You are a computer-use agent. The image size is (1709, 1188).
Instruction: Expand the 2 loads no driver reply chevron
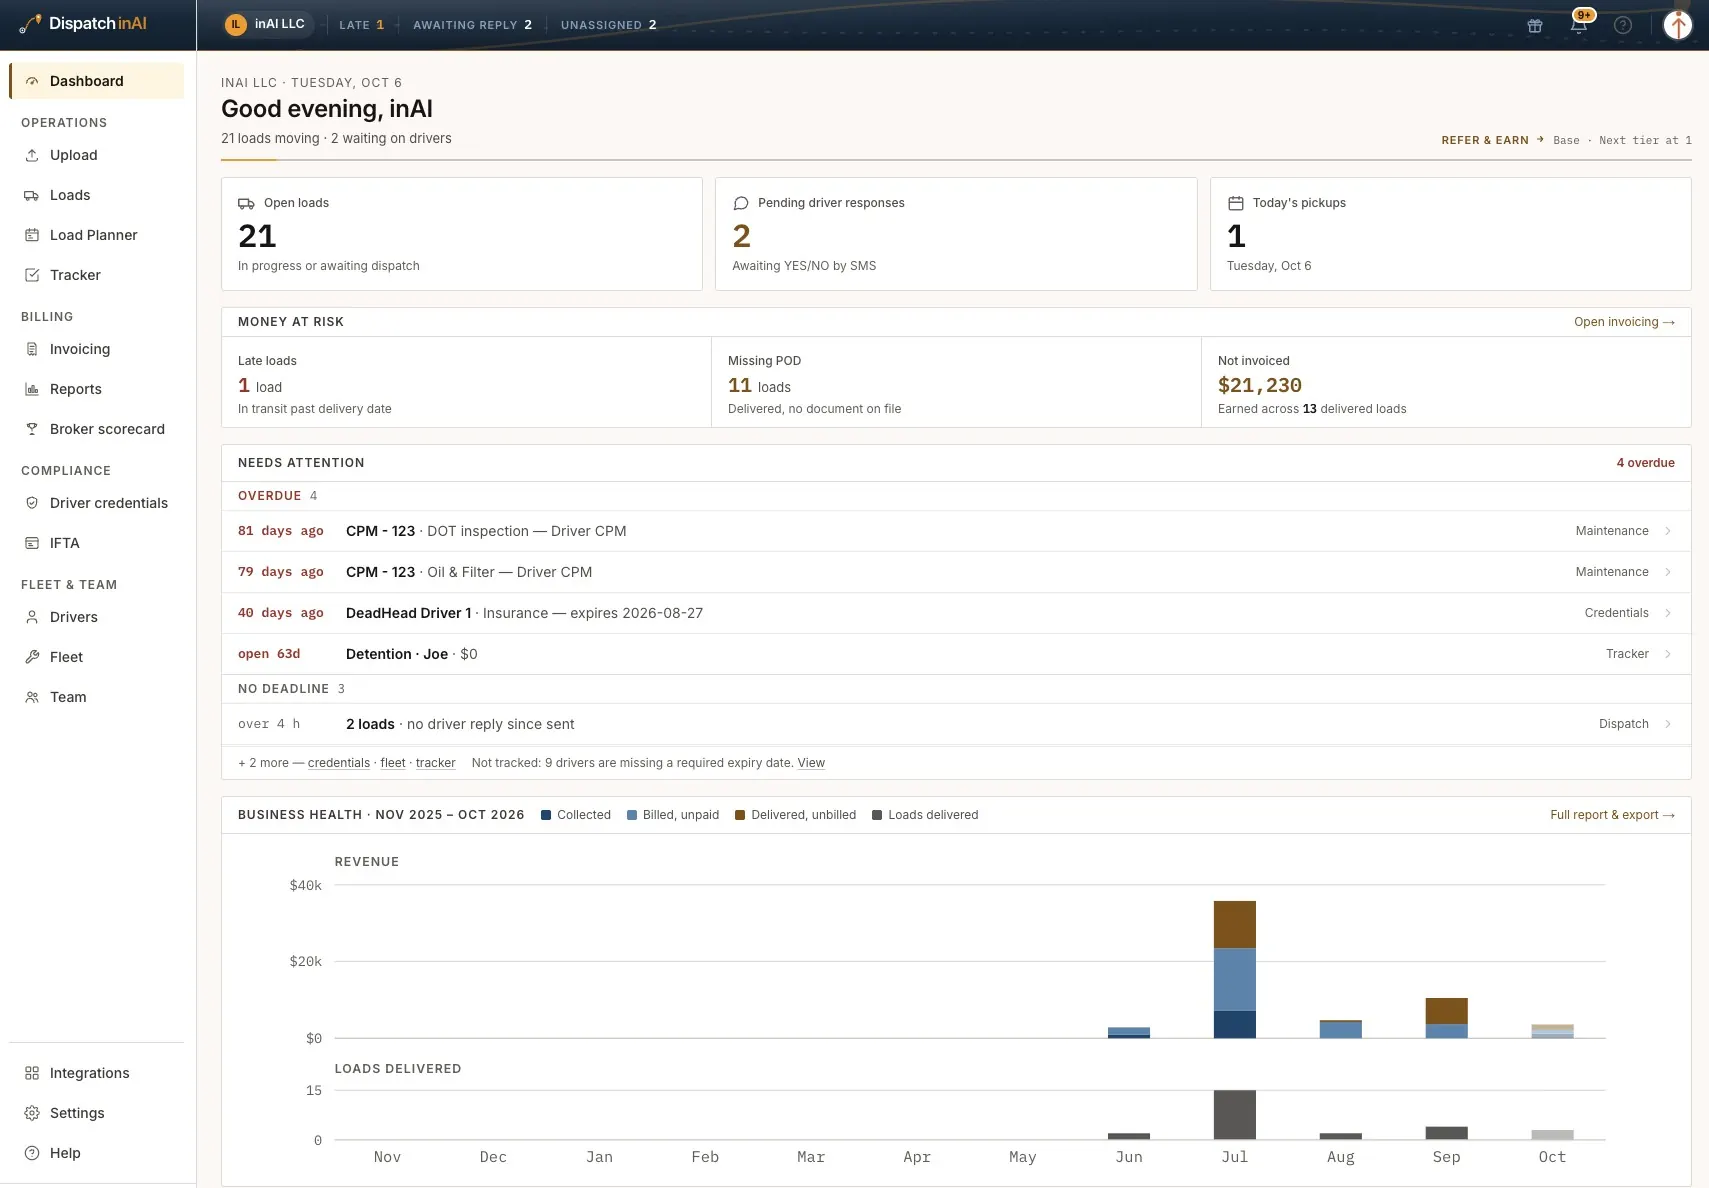click(x=1668, y=724)
